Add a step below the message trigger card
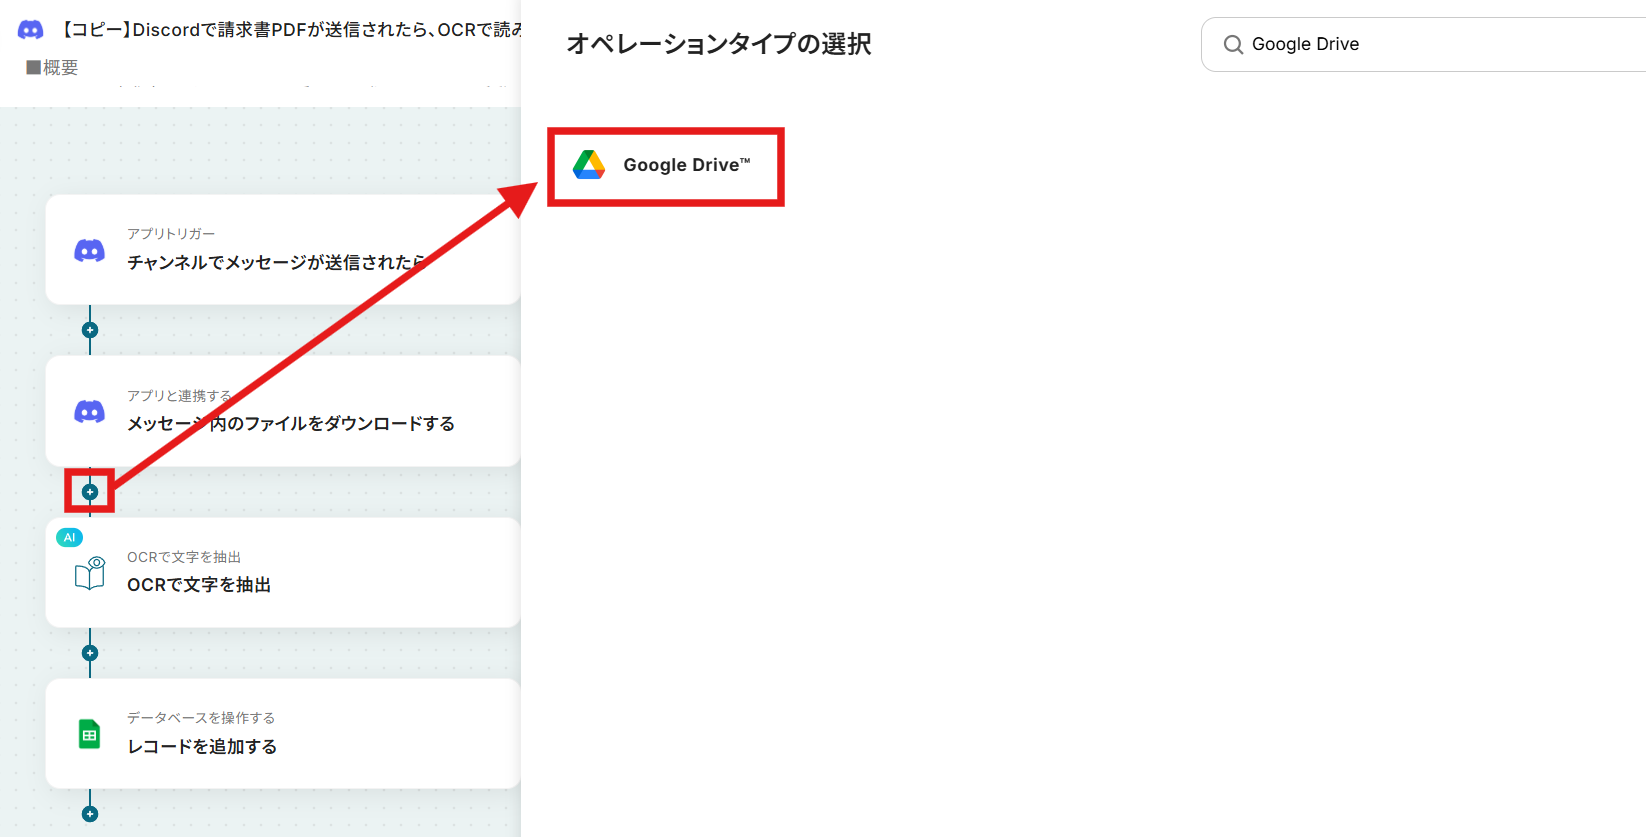Image resolution: width=1646 pixels, height=837 pixels. point(90,330)
